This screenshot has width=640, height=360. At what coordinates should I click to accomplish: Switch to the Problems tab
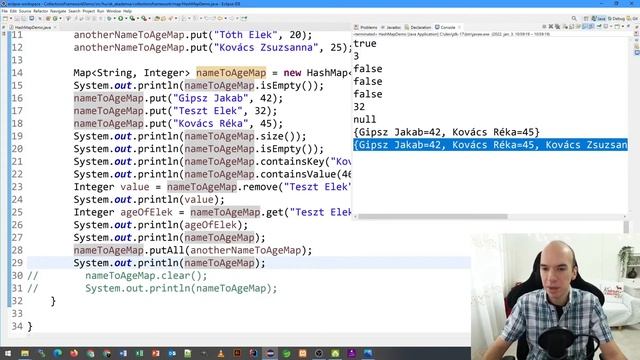coord(366,27)
